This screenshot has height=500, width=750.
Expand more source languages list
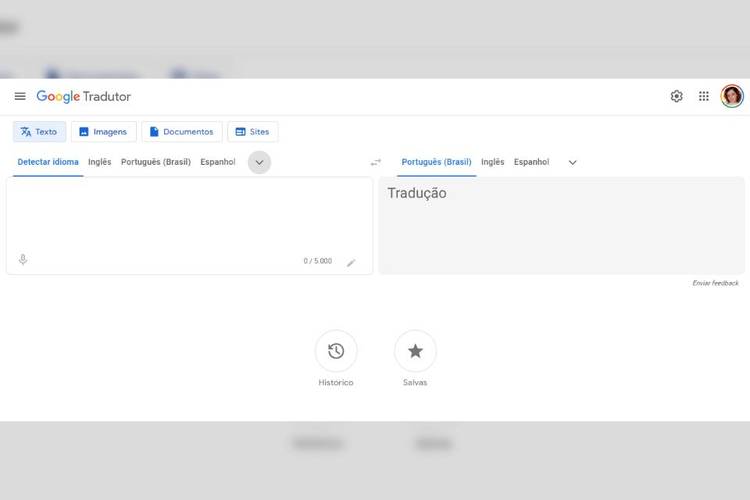point(259,162)
